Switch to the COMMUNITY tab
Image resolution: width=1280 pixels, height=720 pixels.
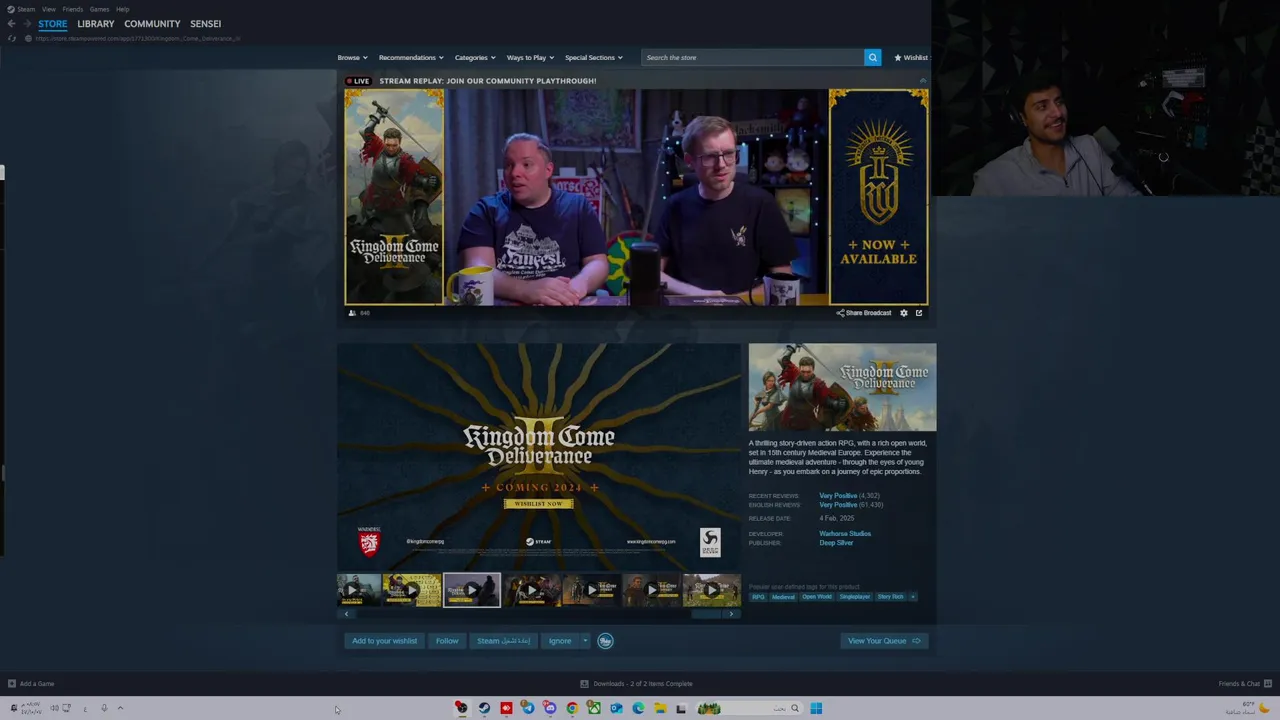coord(152,23)
